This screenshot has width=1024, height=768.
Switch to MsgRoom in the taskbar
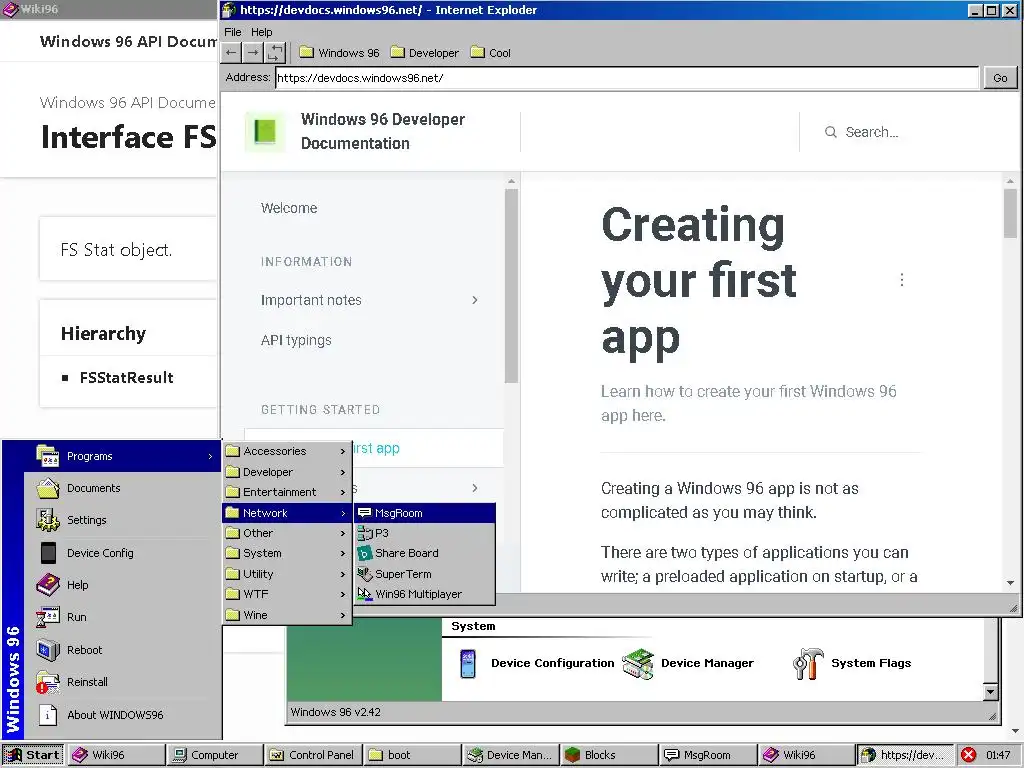(x=707, y=755)
